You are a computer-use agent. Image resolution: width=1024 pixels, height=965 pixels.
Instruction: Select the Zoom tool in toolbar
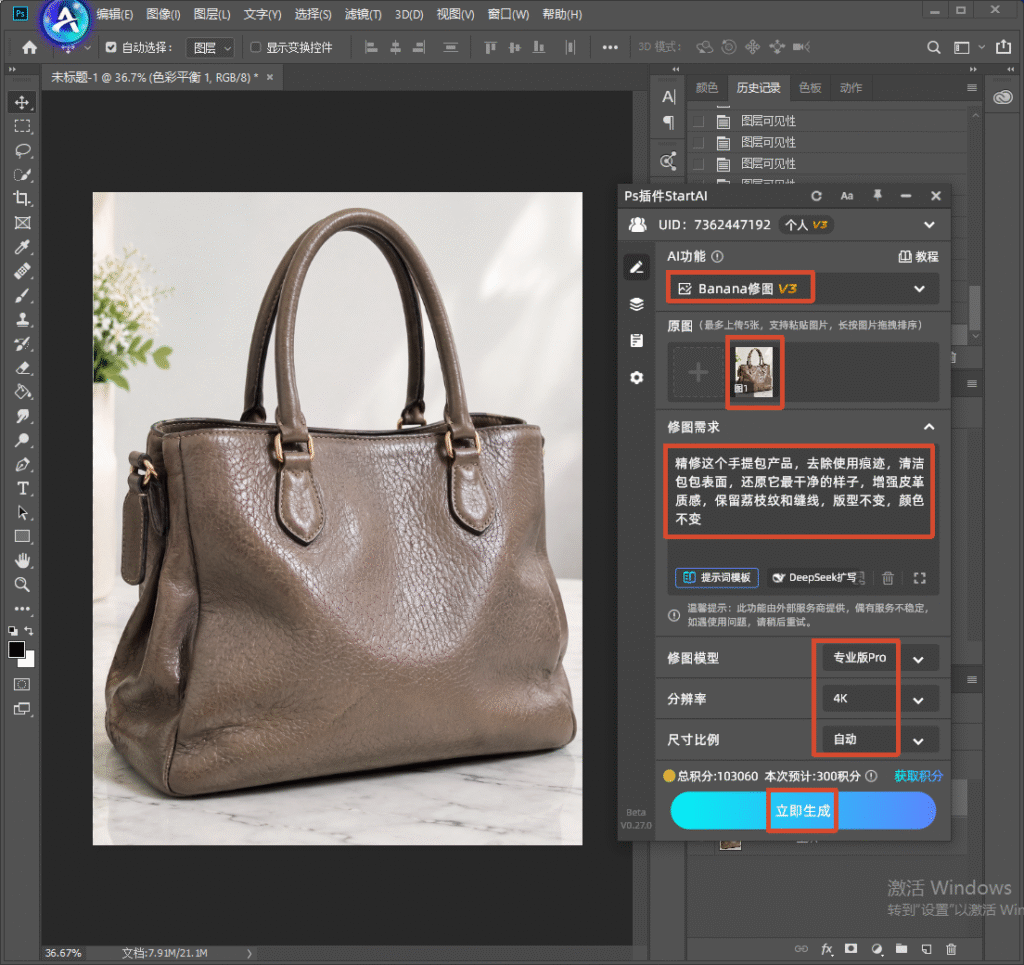pos(22,584)
